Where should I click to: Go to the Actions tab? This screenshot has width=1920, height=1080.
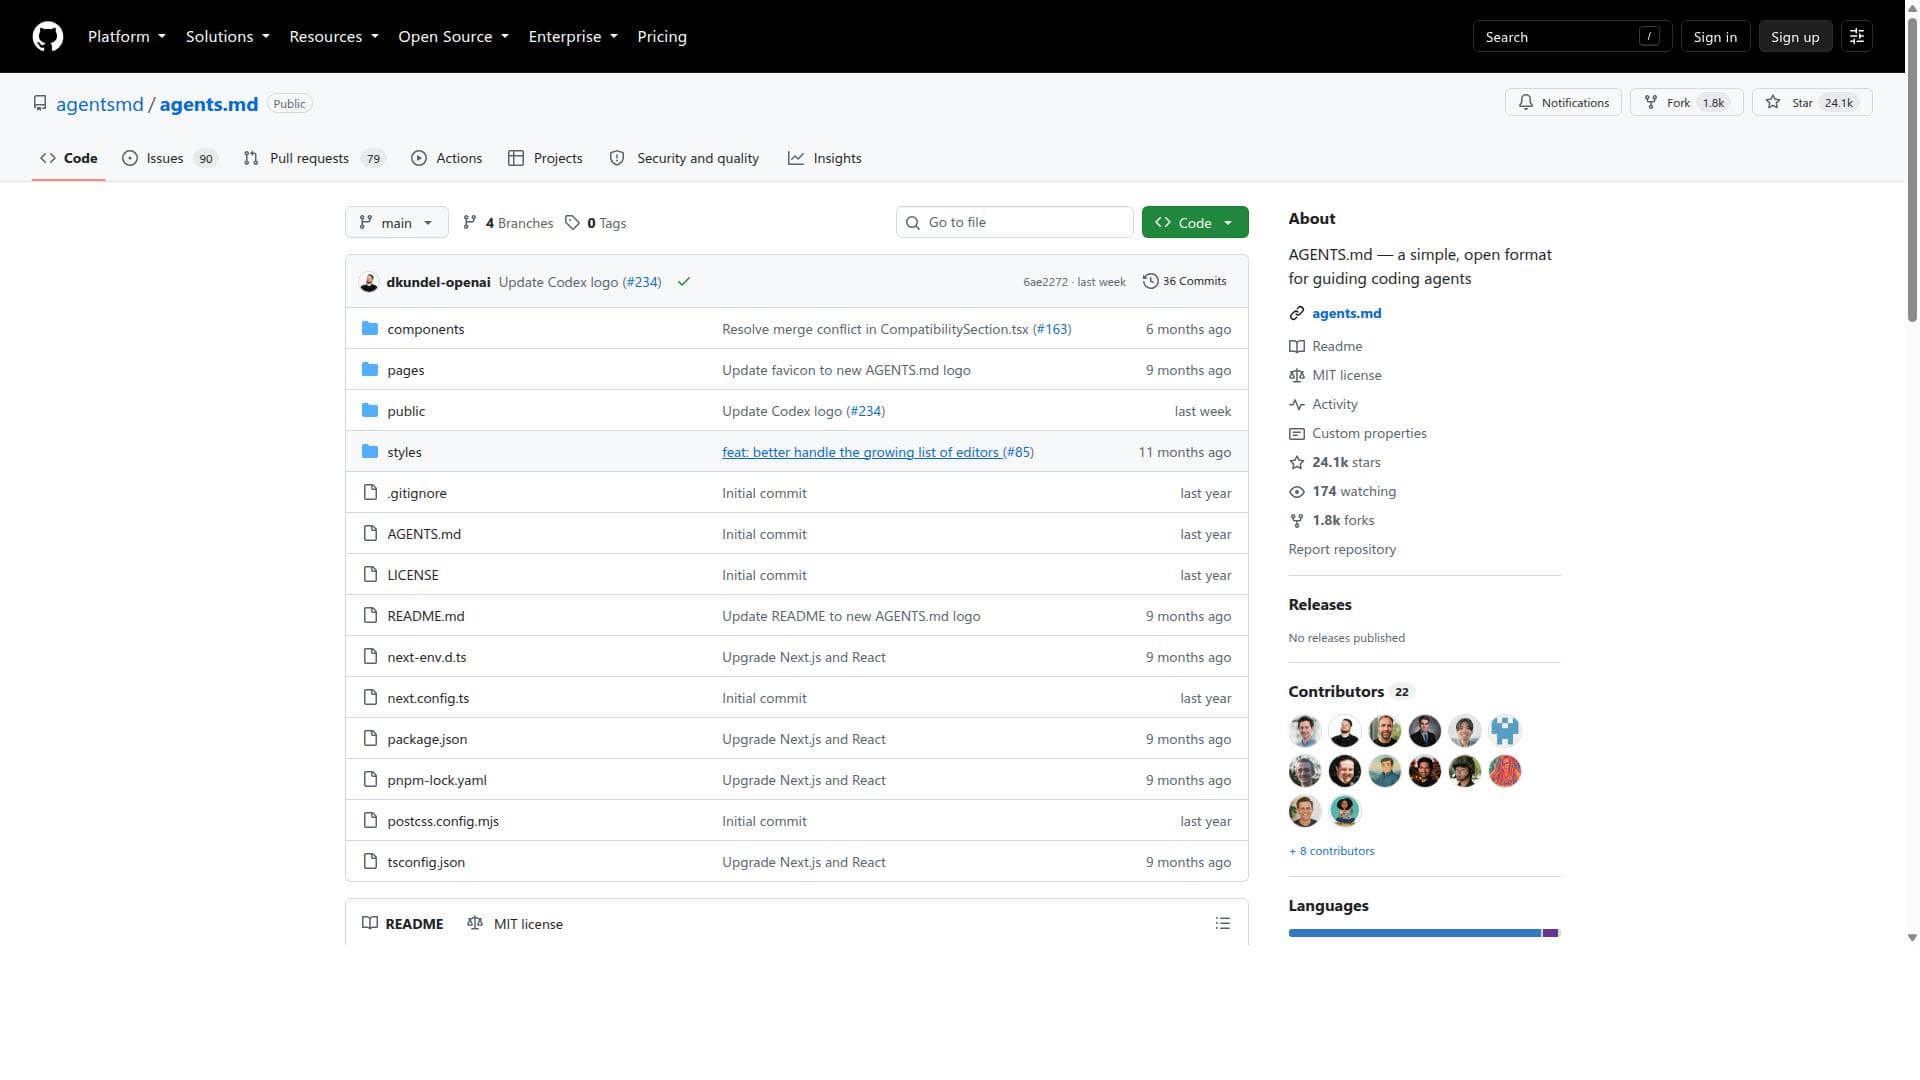coord(446,158)
